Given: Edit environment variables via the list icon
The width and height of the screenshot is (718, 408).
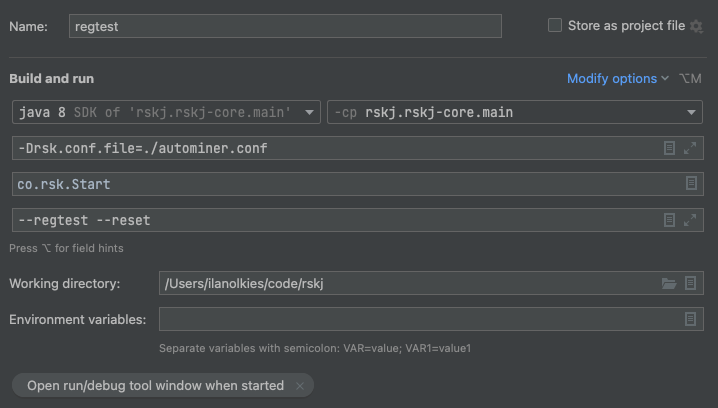Looking at the screenshot, I should tap(690, 319).
